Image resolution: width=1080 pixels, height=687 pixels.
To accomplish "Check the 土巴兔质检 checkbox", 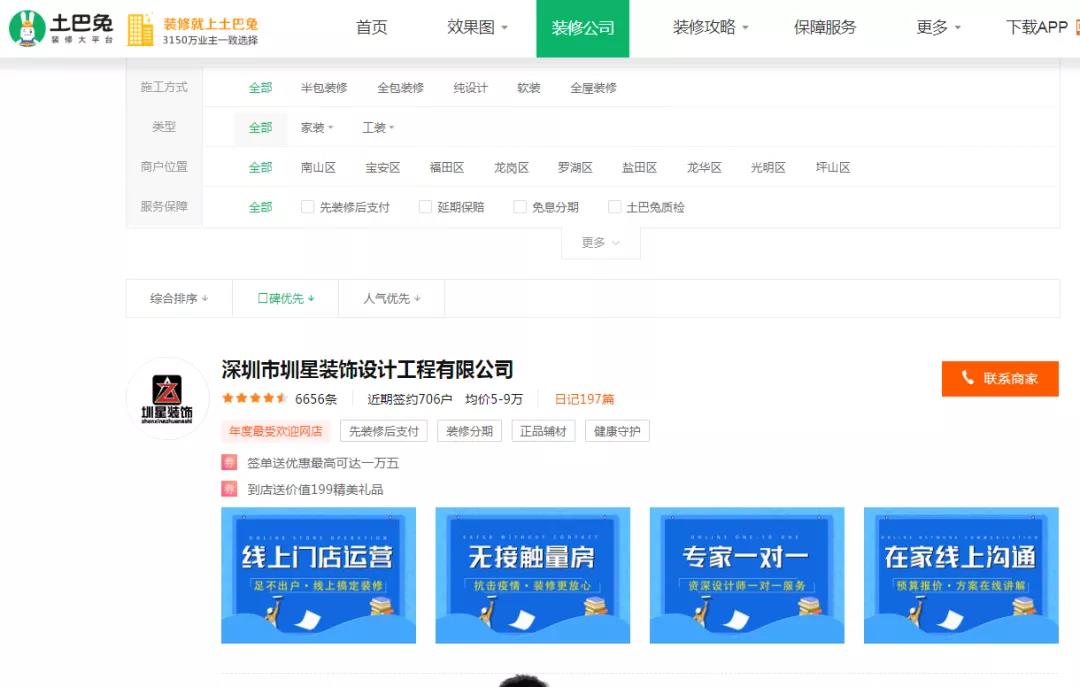I will coord(614,207).
